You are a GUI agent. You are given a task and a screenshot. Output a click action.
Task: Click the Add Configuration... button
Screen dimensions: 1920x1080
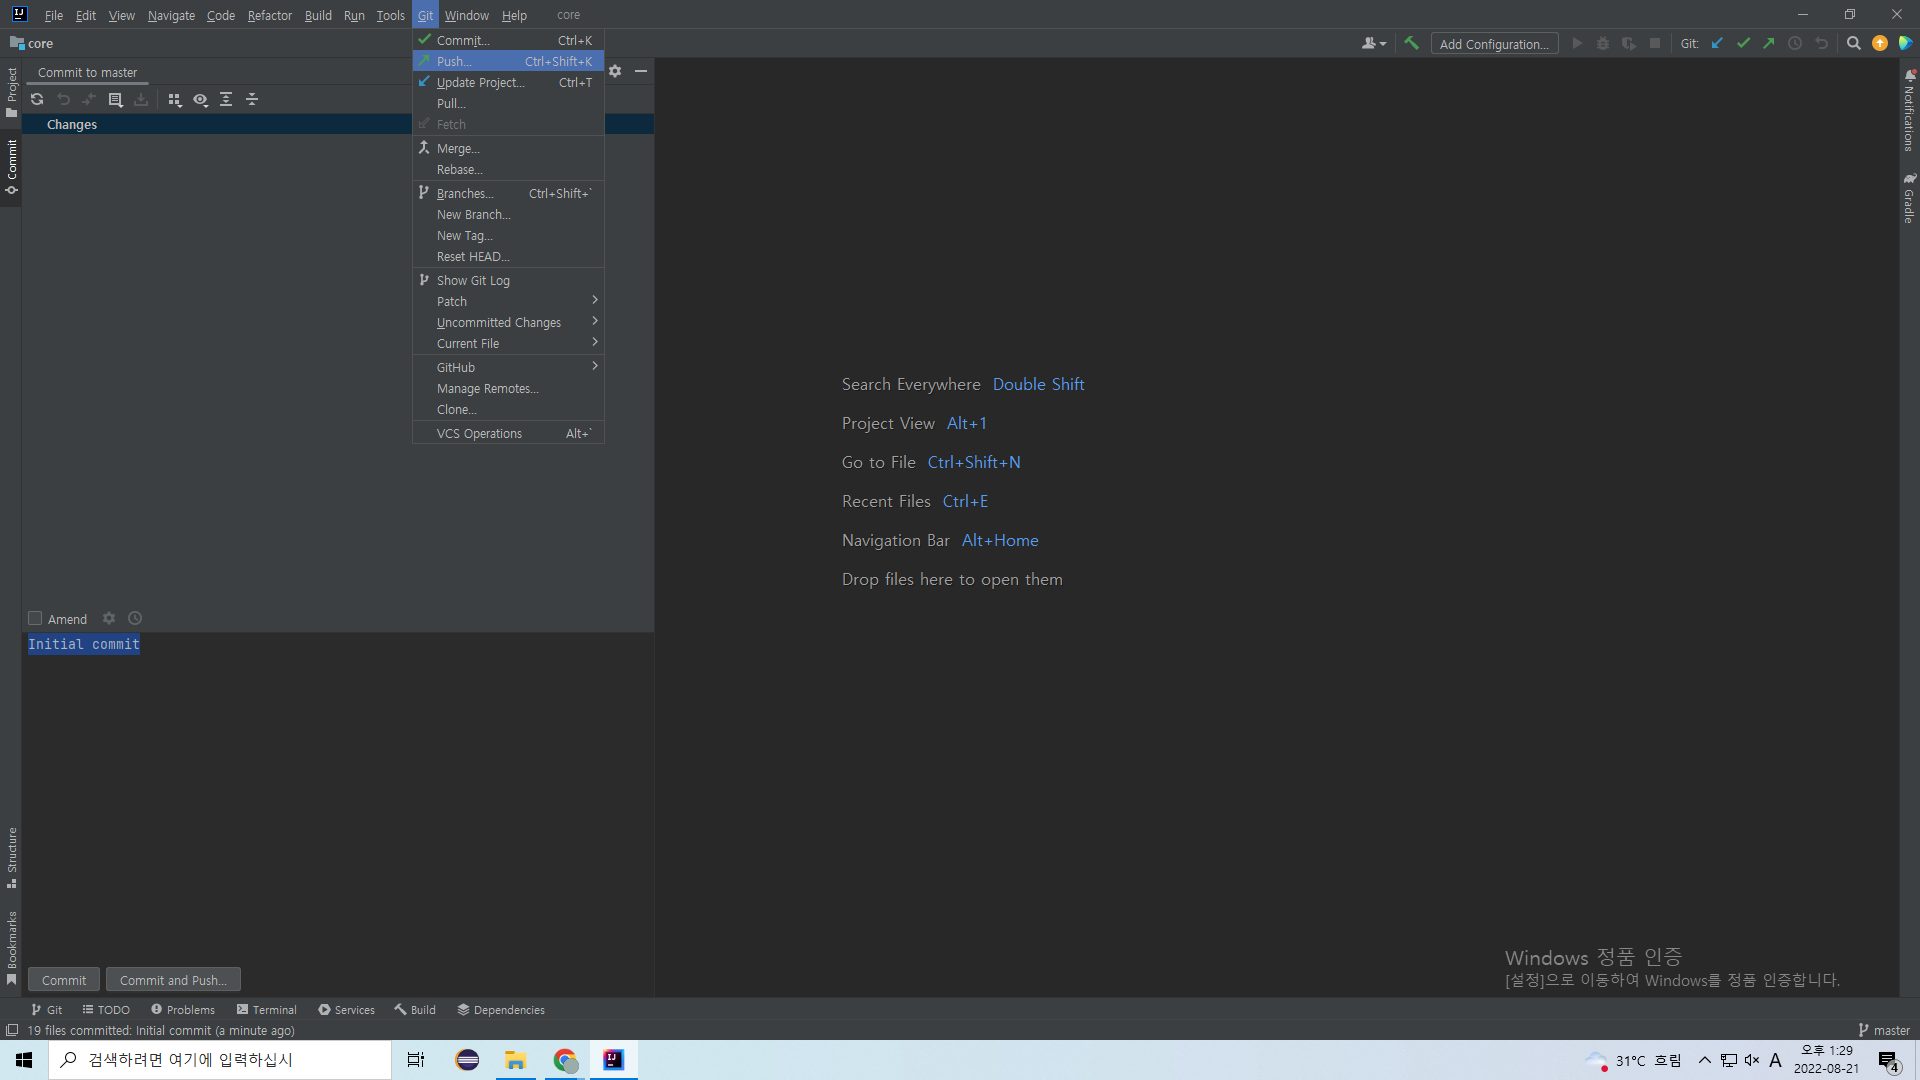point(1494,44)
